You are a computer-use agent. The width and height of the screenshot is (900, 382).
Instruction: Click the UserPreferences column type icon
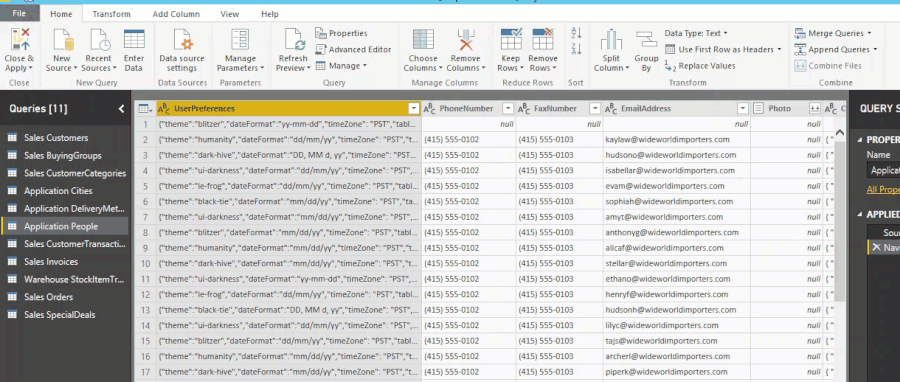click(164, 108)
